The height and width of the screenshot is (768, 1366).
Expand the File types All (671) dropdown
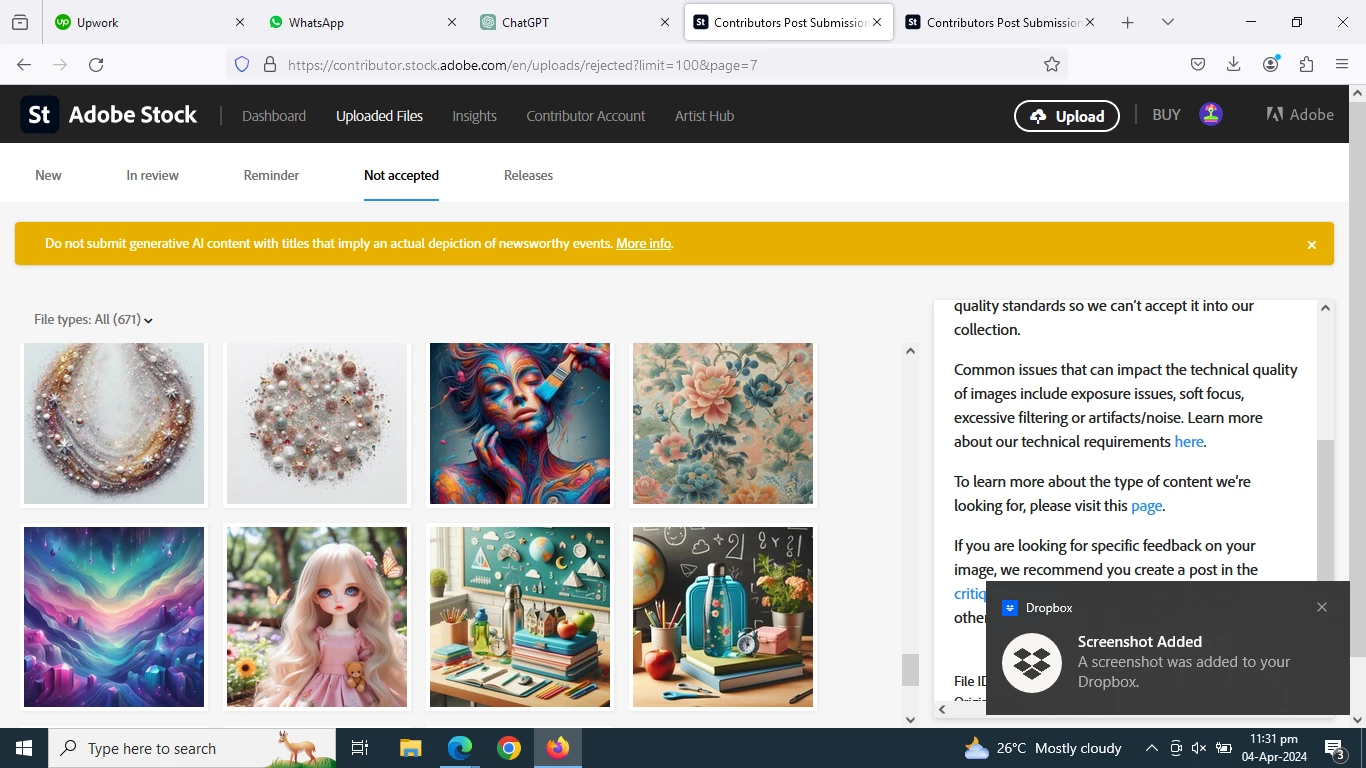point(94,320)
